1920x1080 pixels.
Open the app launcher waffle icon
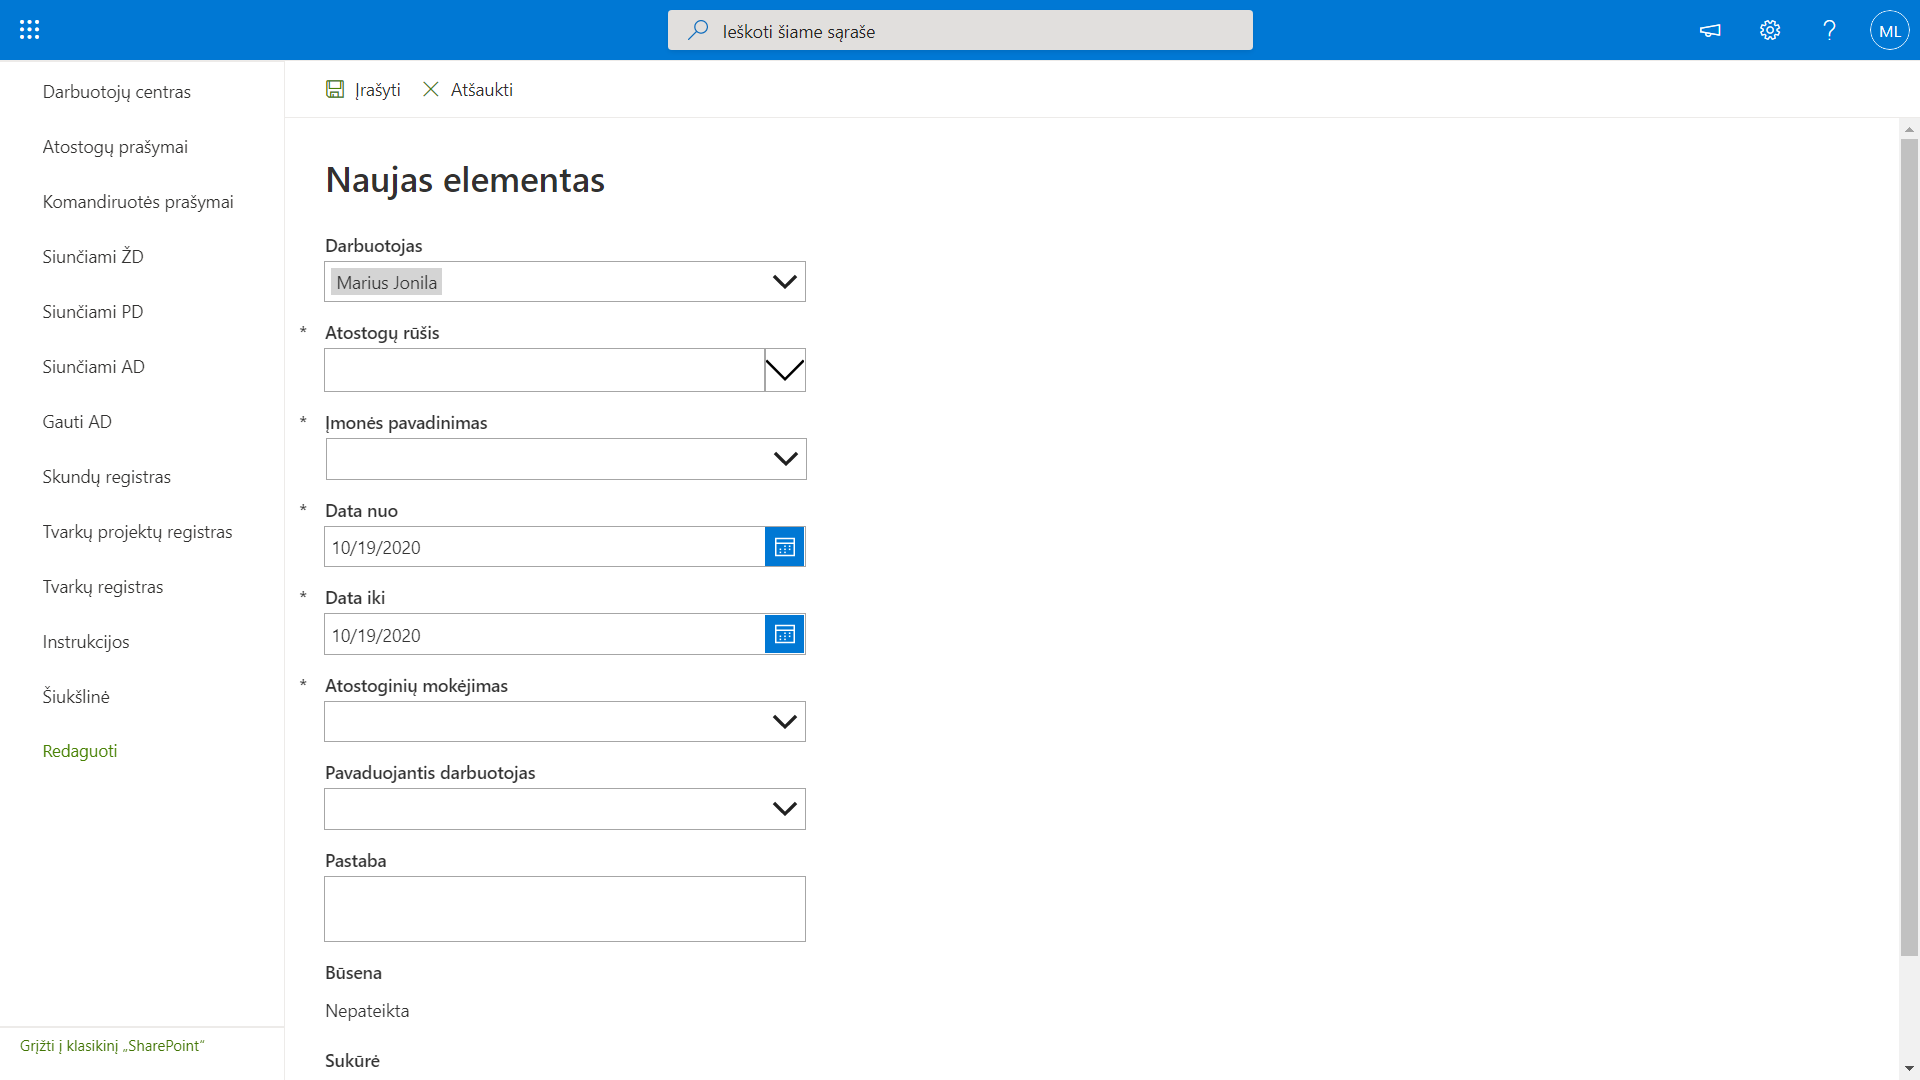coord(30,30)
